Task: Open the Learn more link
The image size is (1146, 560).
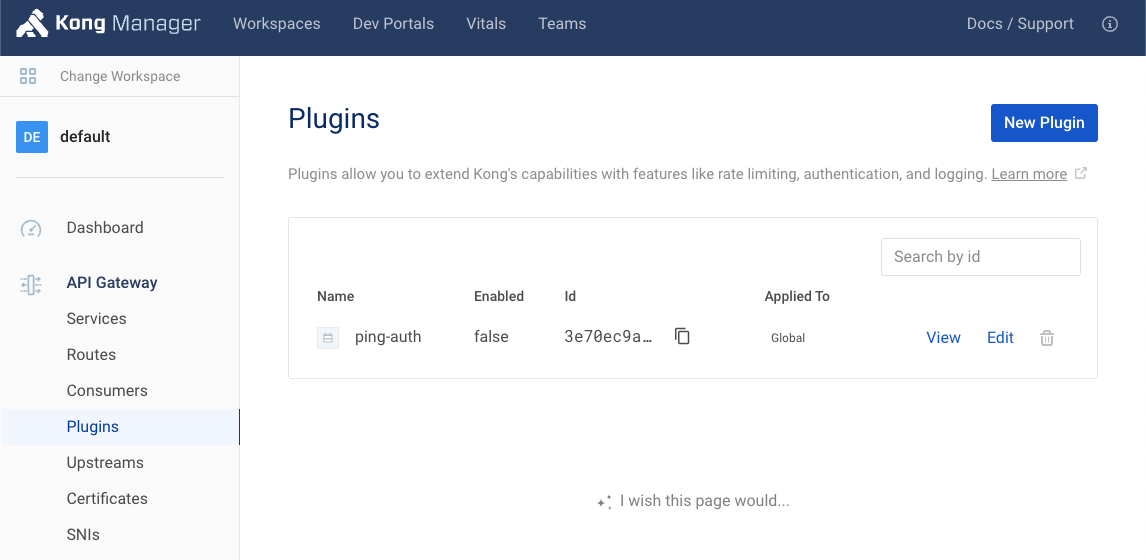Action: (1029, 174)
